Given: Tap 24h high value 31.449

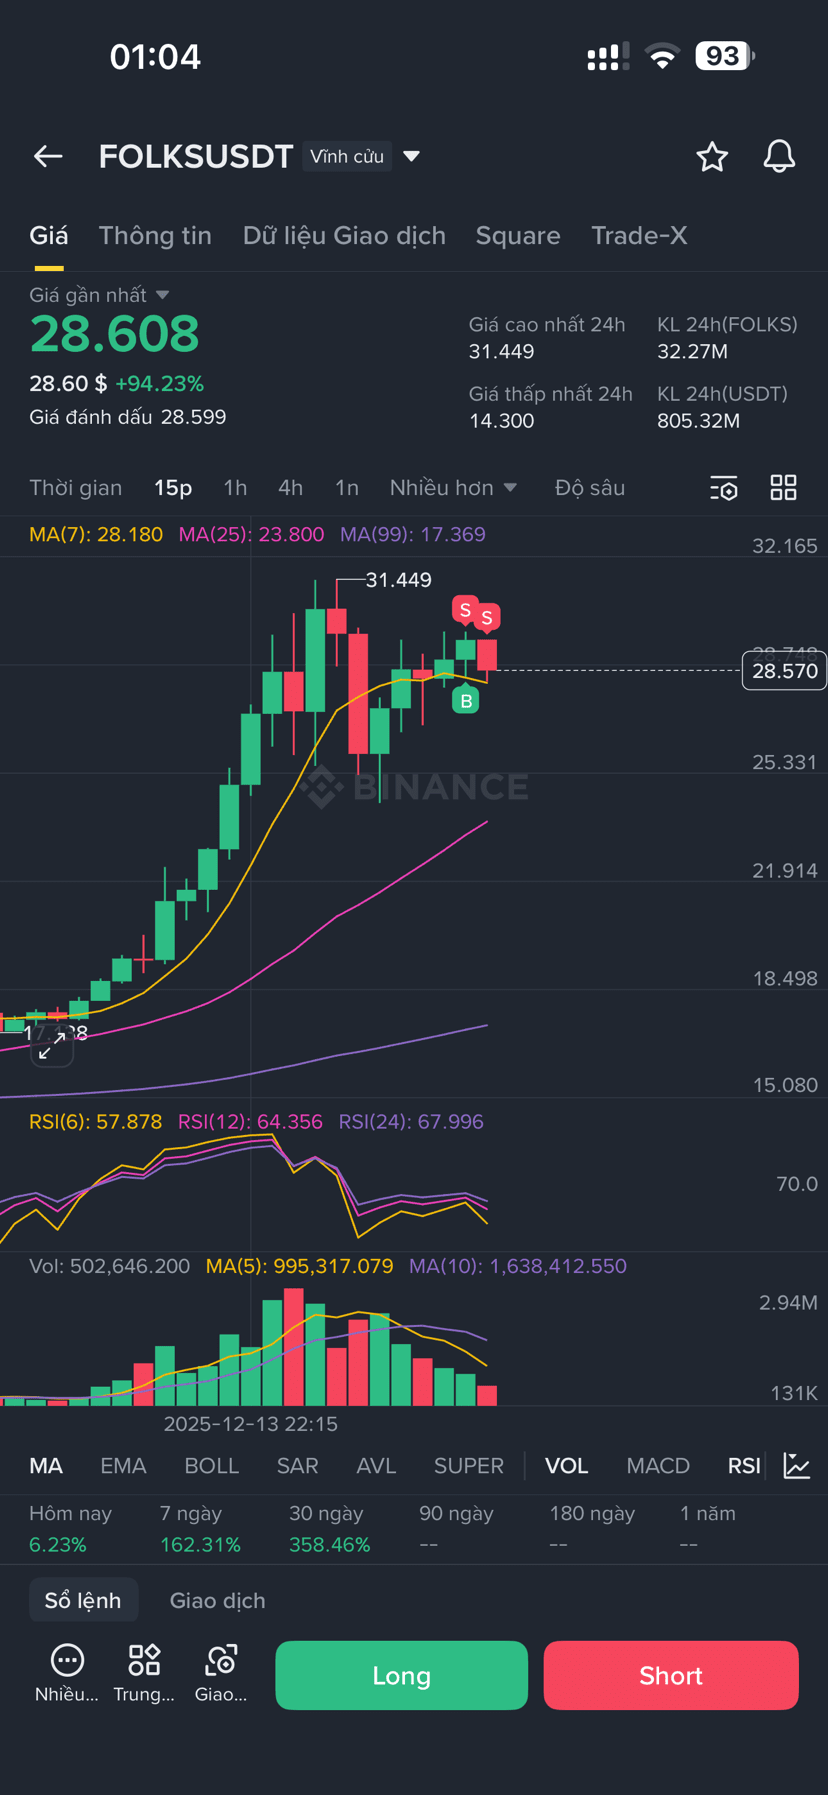Looking at the screenshot, I should click(502, 352).
